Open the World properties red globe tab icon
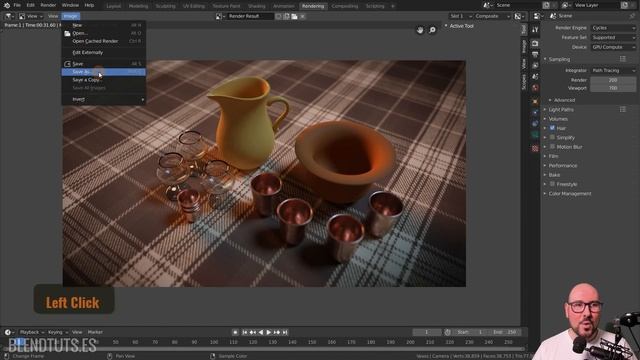 point(535,87)
